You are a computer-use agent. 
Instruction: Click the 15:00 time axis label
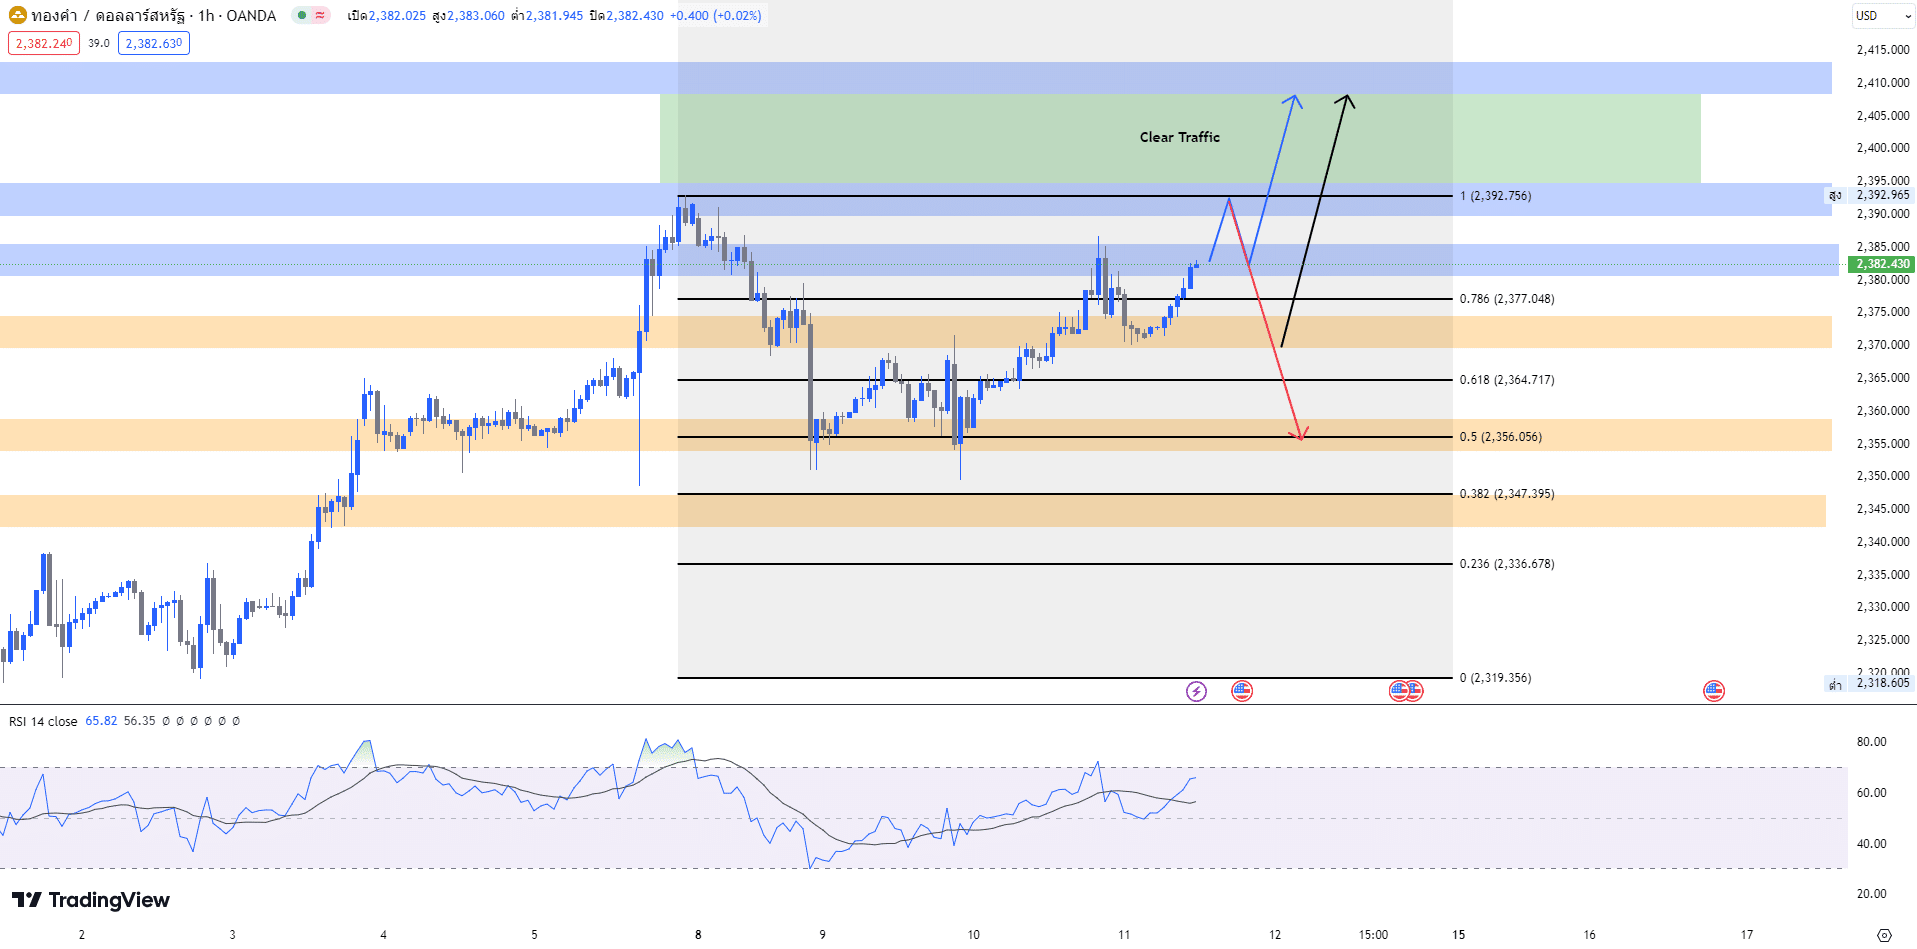pyautogui.click(x=1373, y=935)
